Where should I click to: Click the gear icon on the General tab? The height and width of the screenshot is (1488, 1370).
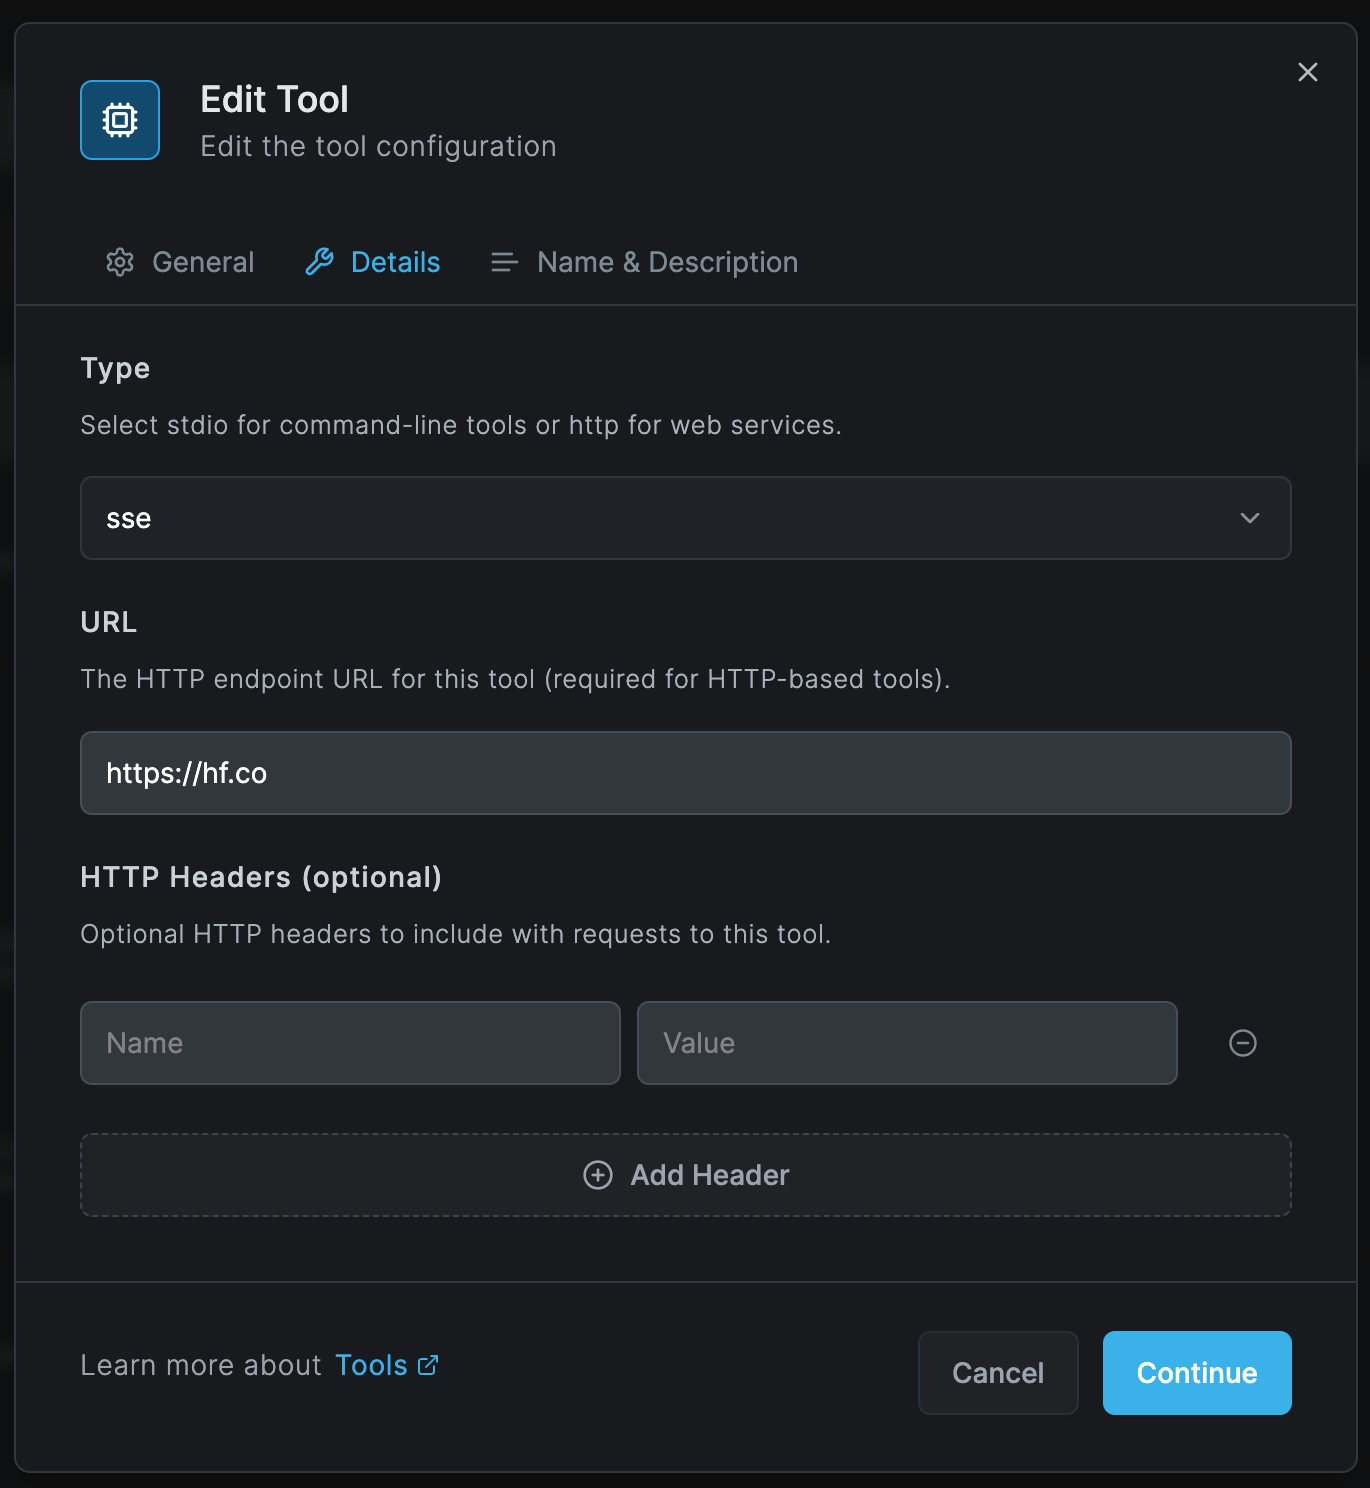pyautogui.click(x=120, y=262)
